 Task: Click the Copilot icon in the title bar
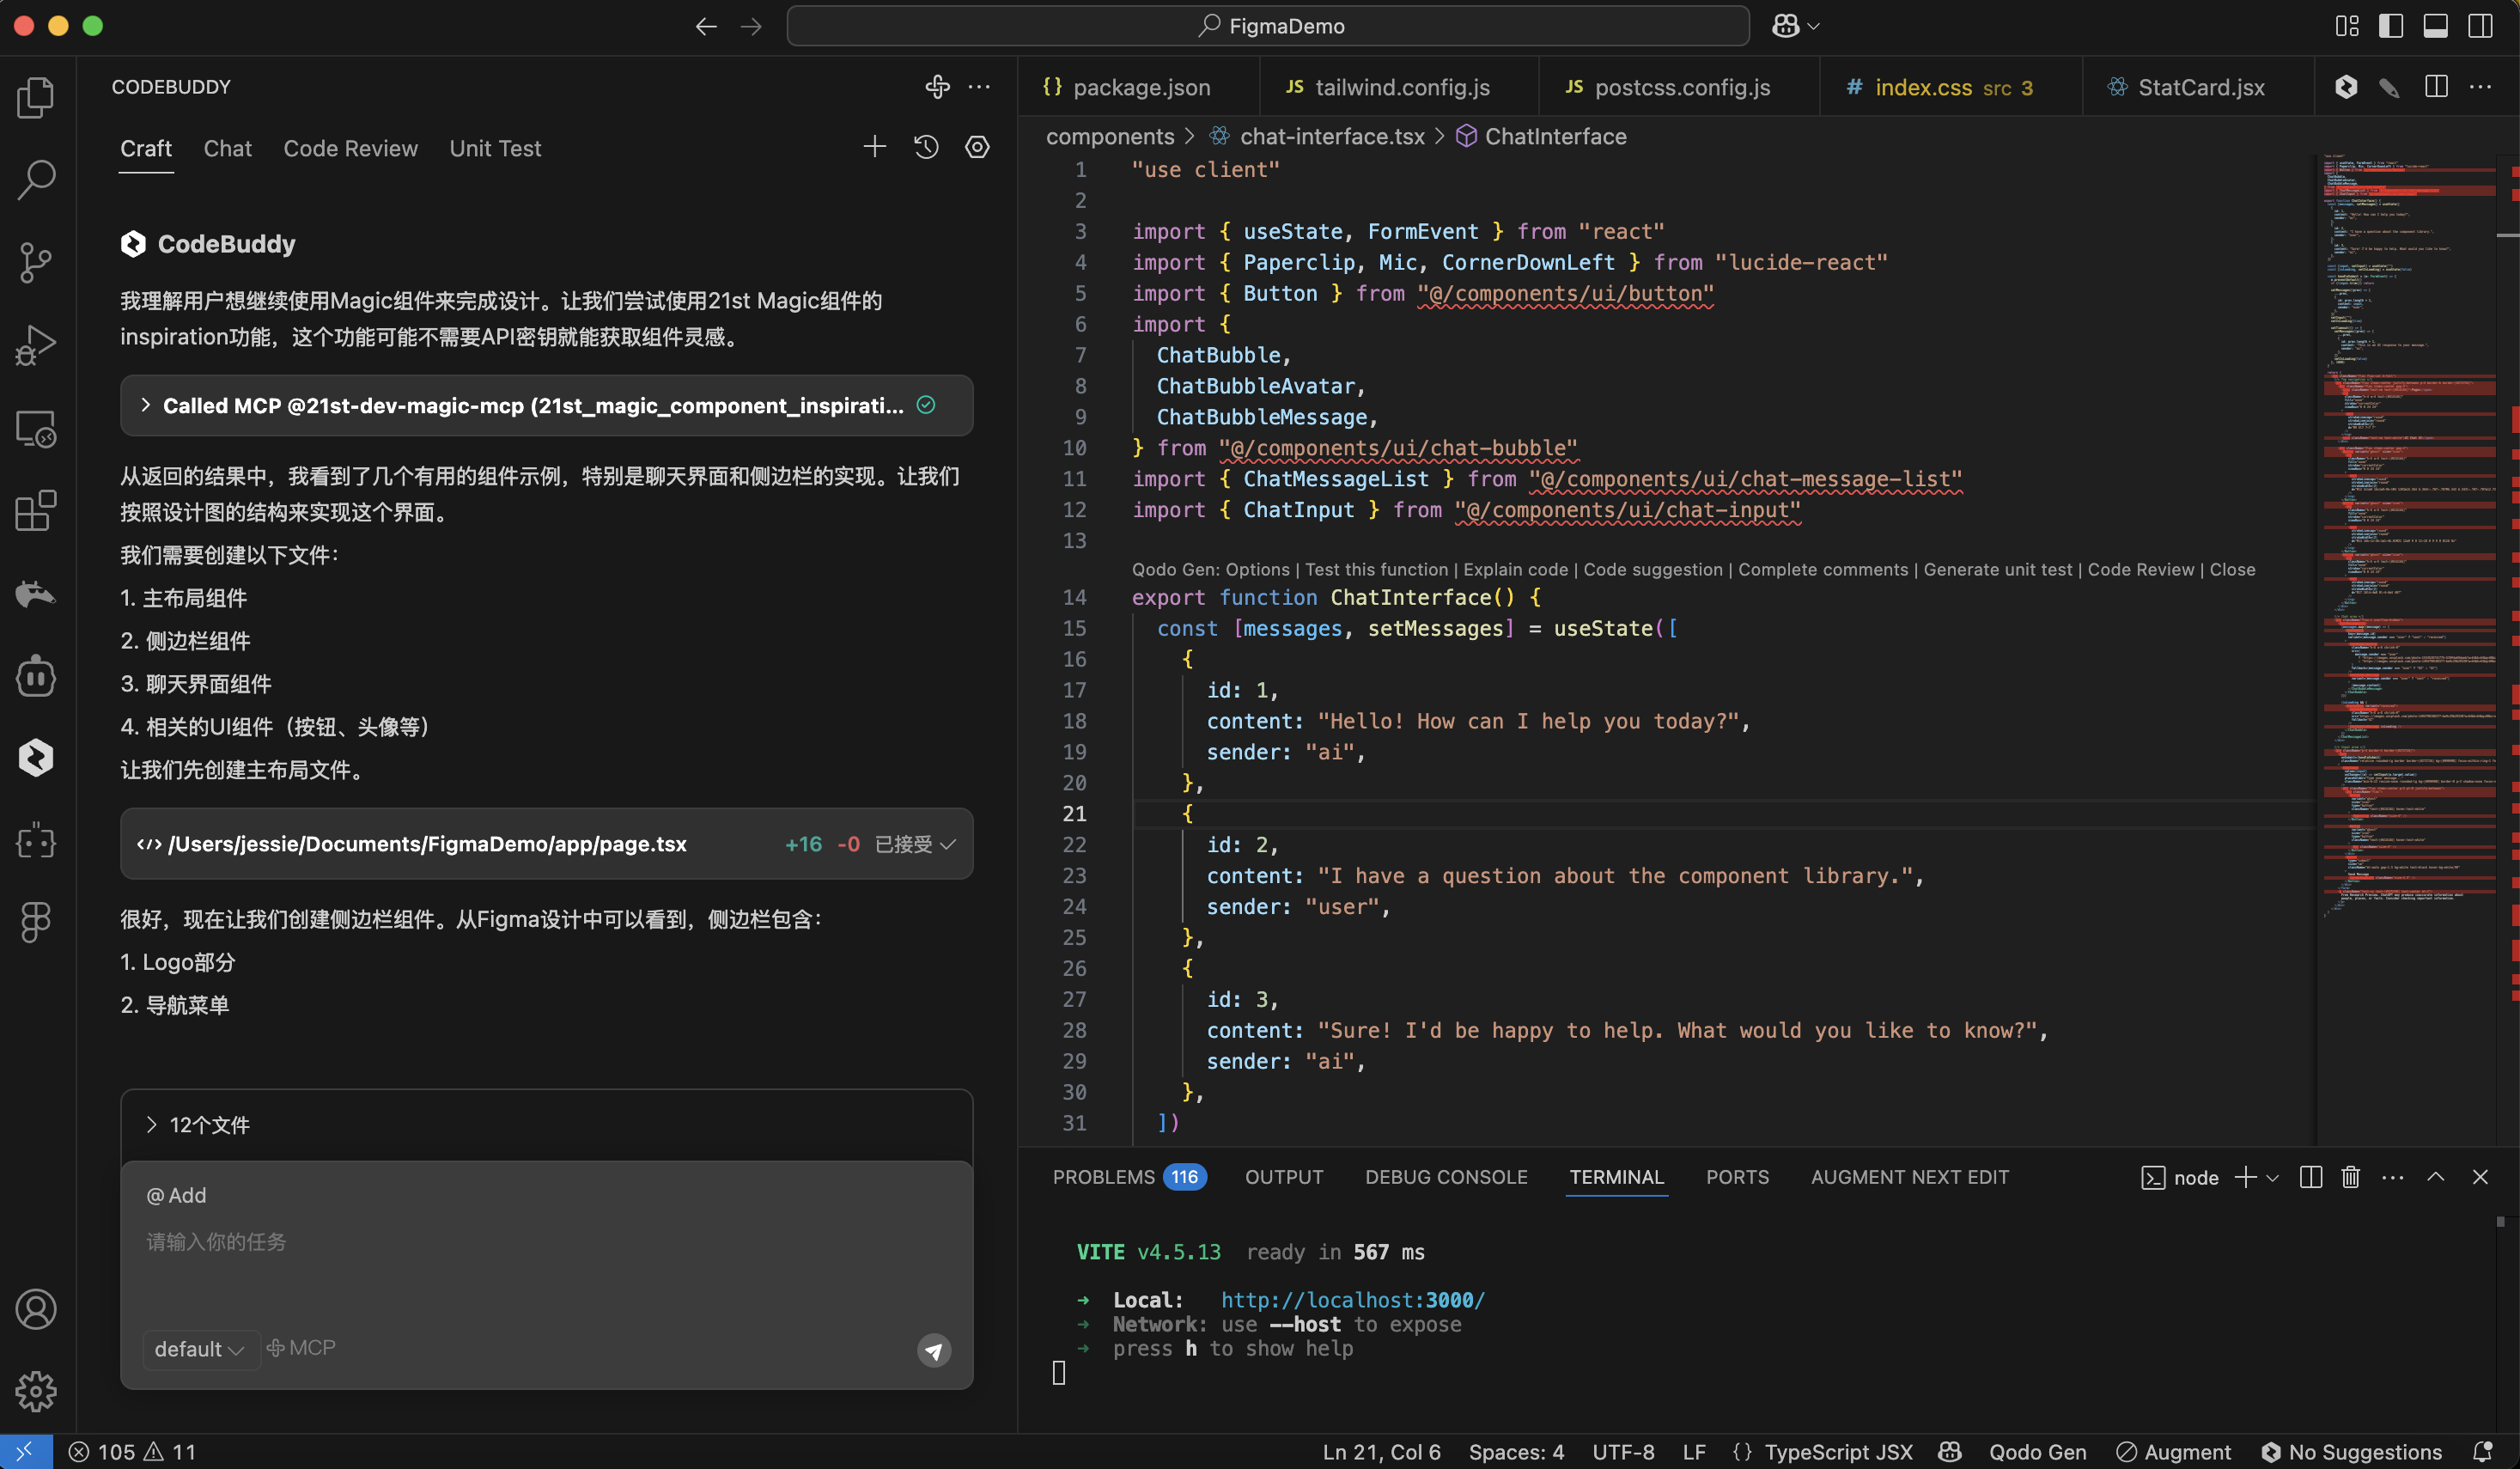(1788, 25)
